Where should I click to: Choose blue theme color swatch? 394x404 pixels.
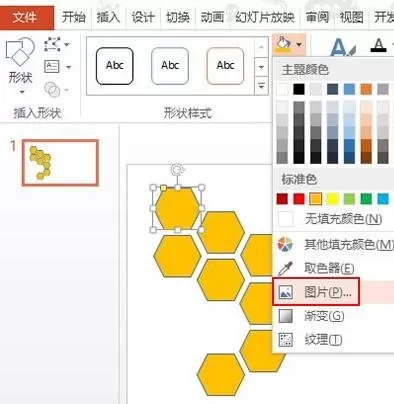[349, 89]
